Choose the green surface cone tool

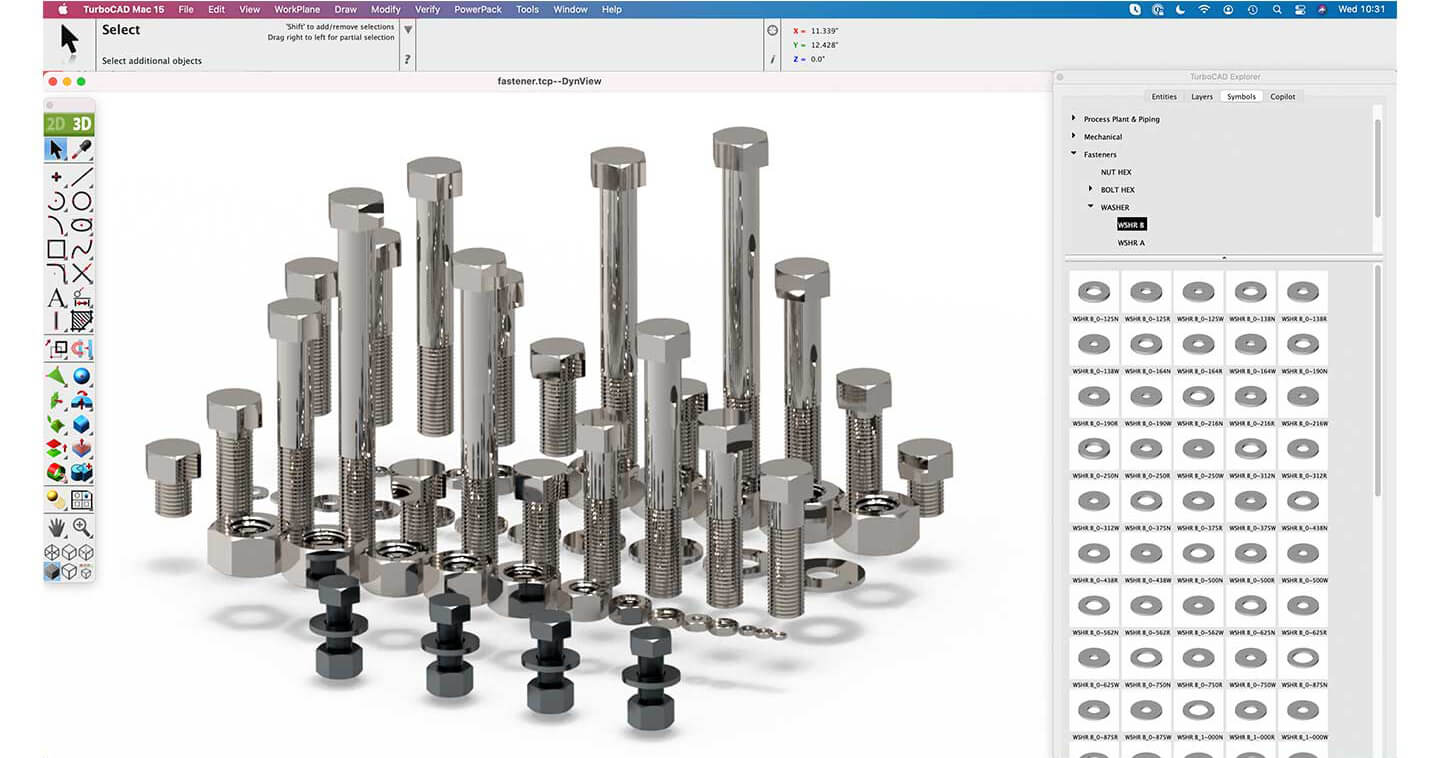pyautogui.click(x=56, y=377)
